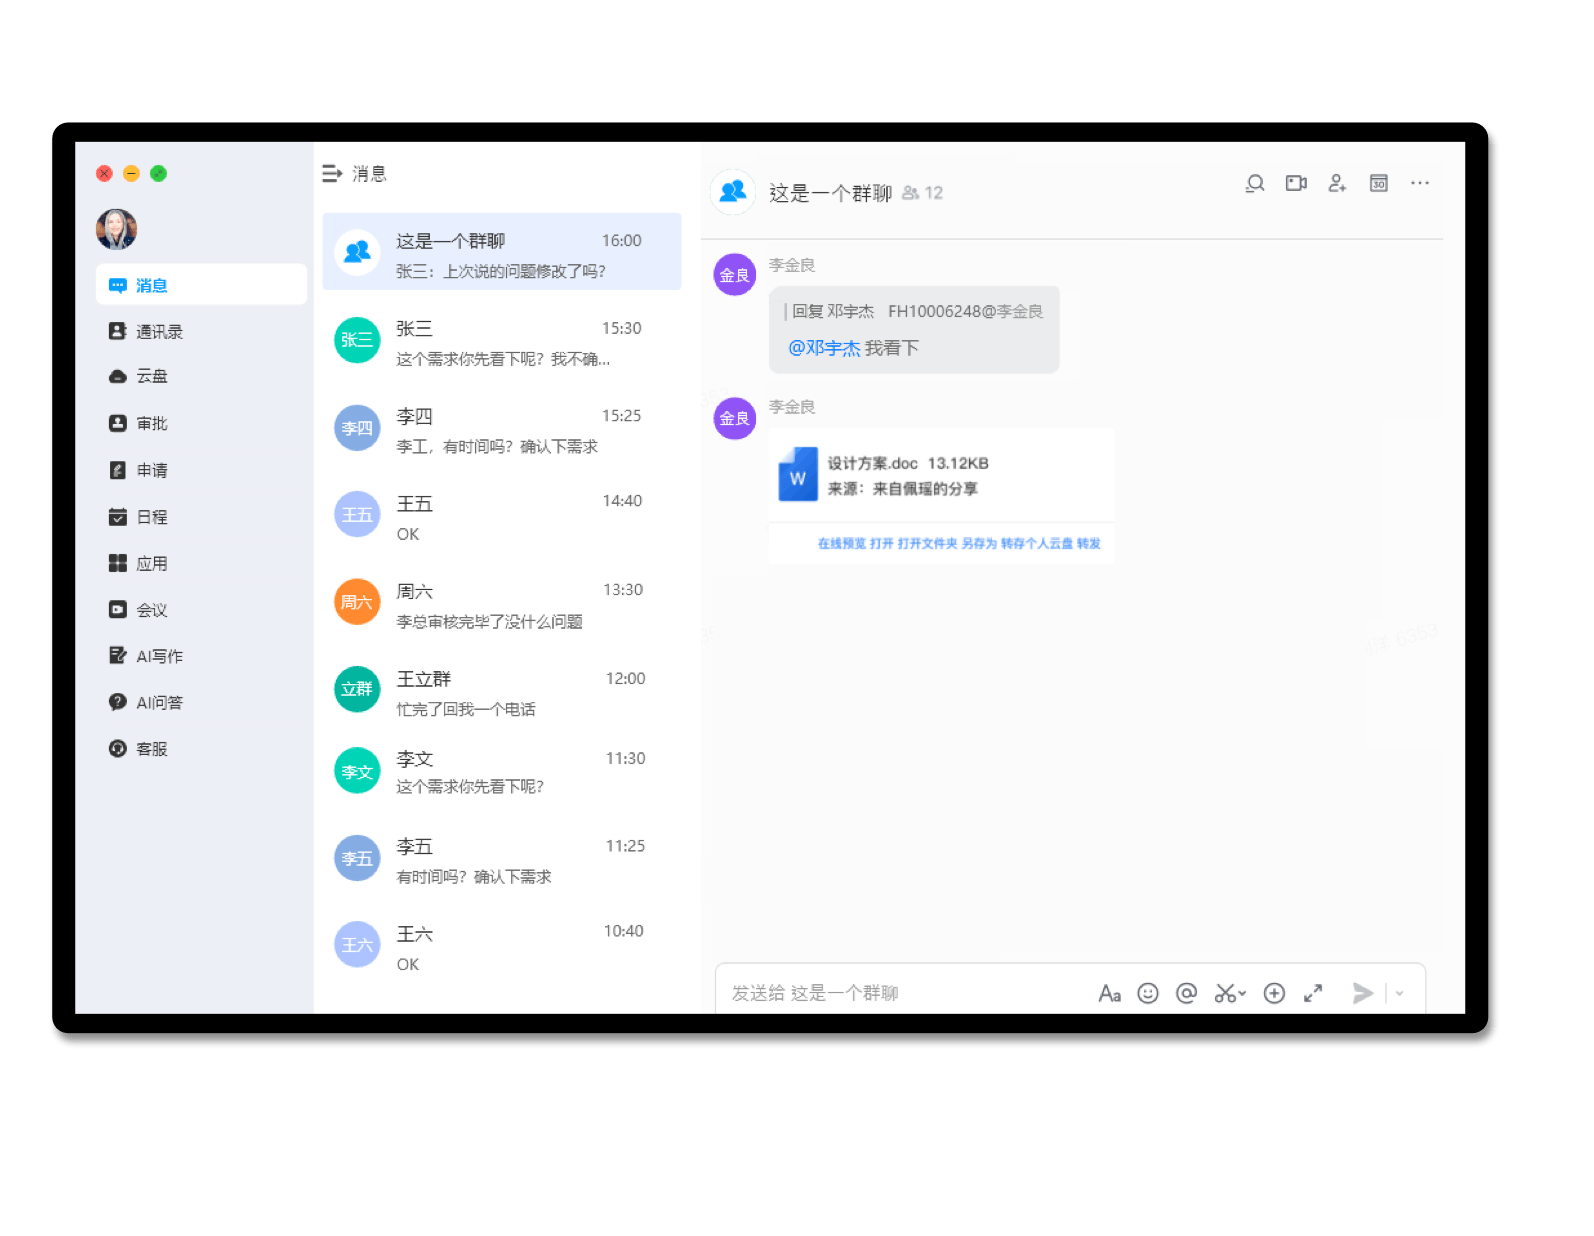Open search in the group chat header
Image resolution: width=1594 pixels, height=1236 pixels.
click(1255, 183)
